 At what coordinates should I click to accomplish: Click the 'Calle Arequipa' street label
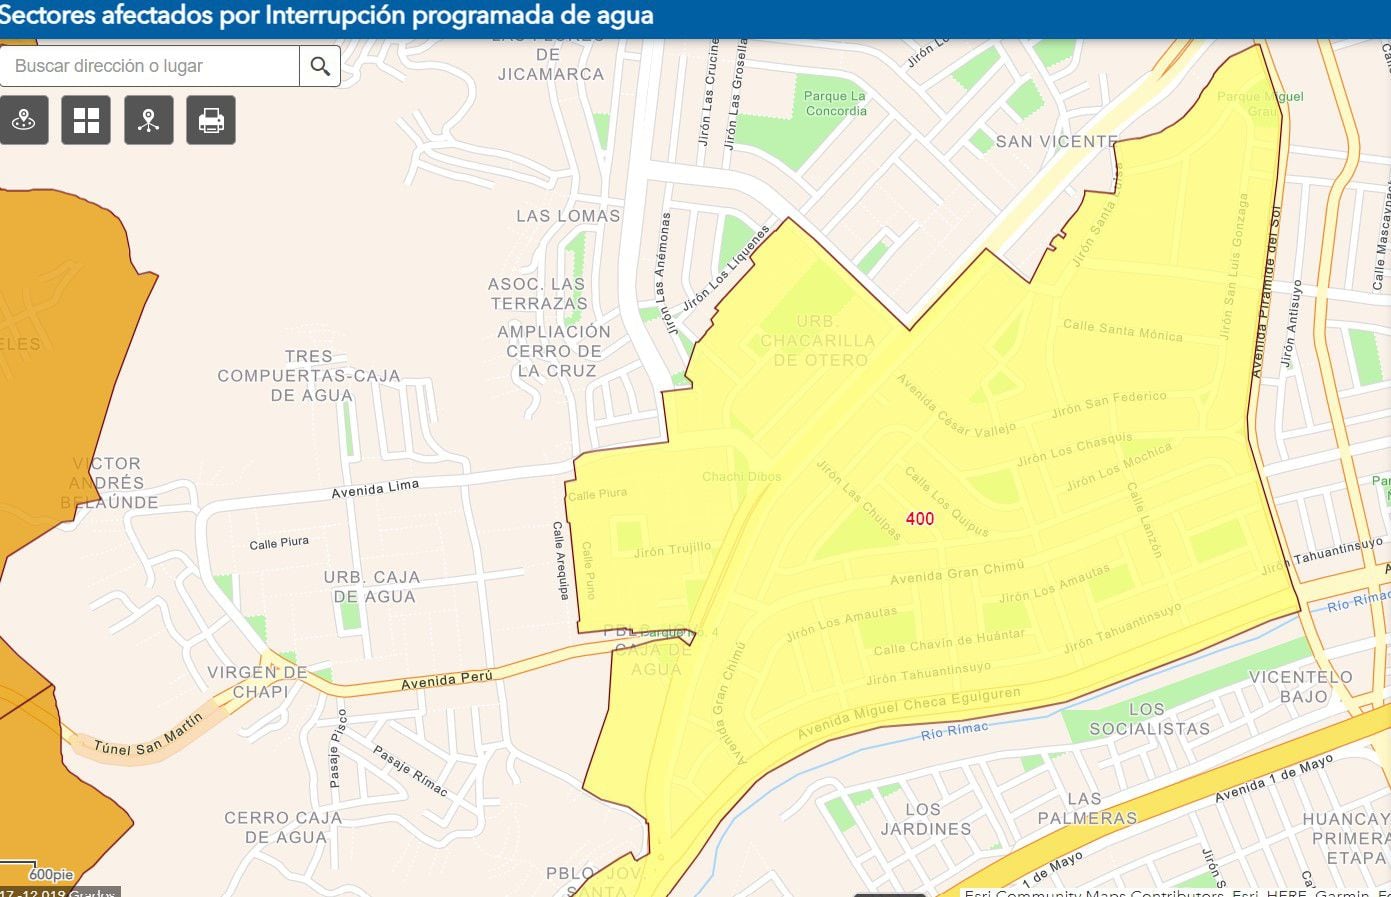pos(561,560)
